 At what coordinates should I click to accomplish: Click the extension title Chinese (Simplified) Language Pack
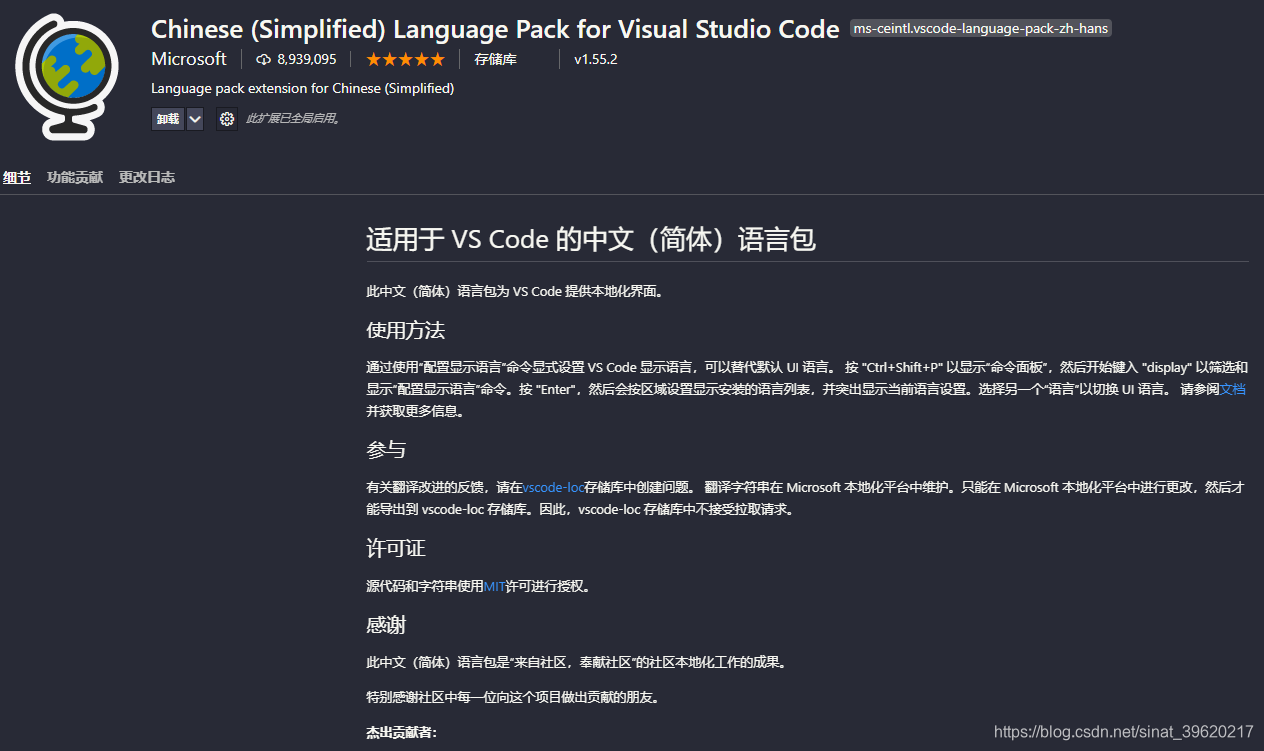495,29
